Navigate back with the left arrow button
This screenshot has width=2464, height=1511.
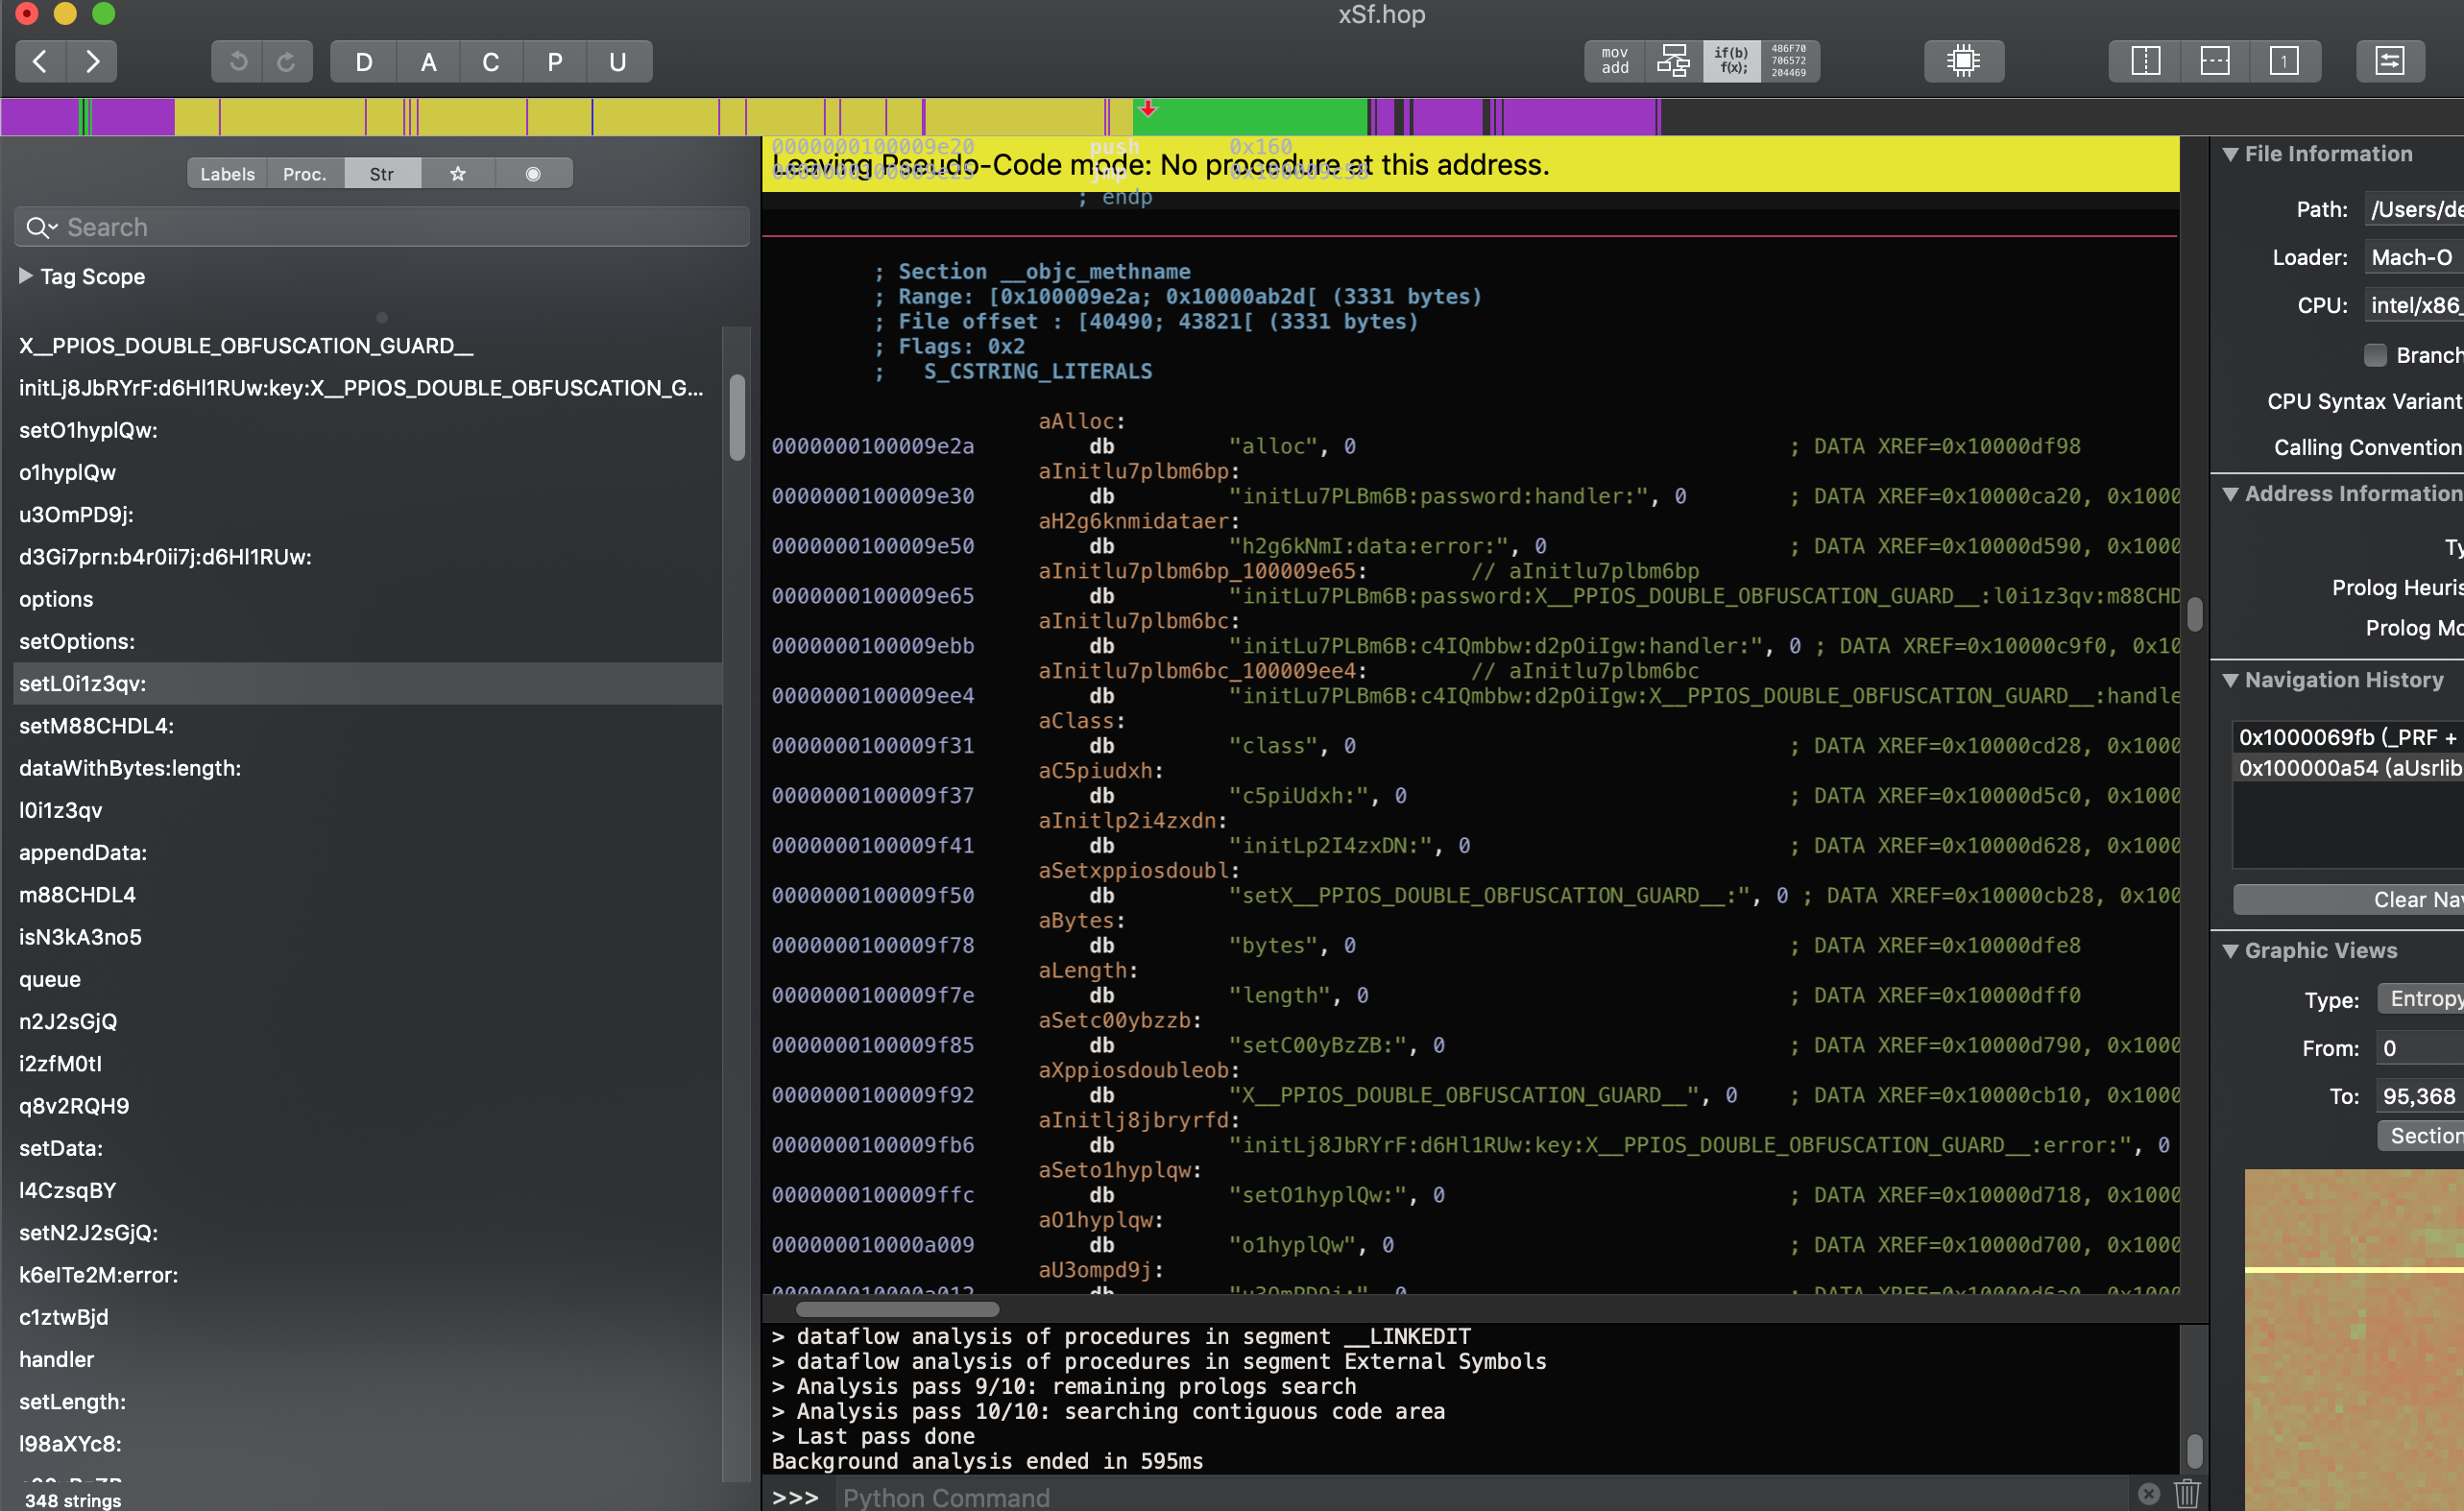pyautogui.click(x=41, y=62)
